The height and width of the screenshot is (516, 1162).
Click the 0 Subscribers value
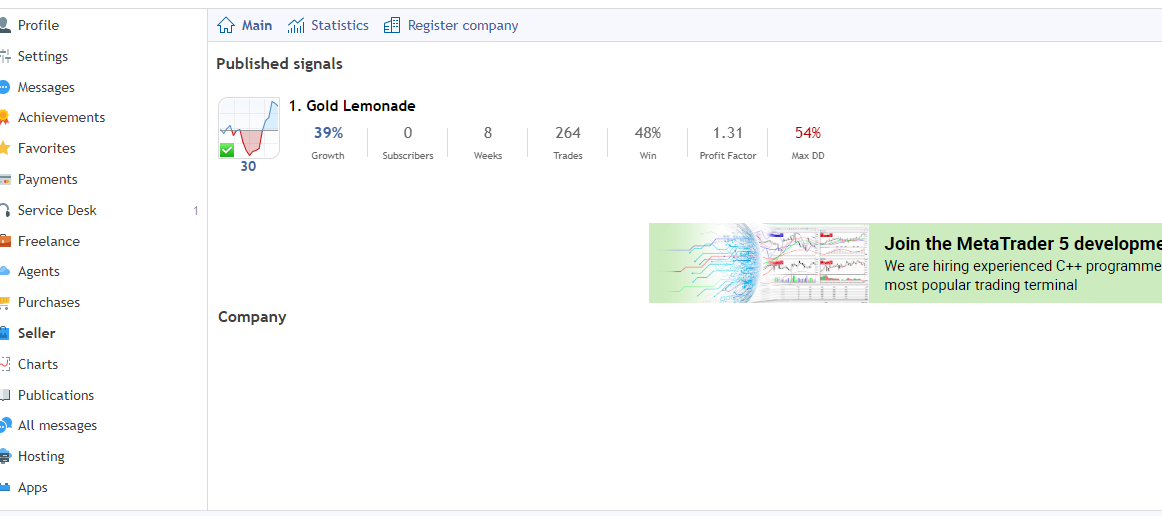click(x=408, y=133)
